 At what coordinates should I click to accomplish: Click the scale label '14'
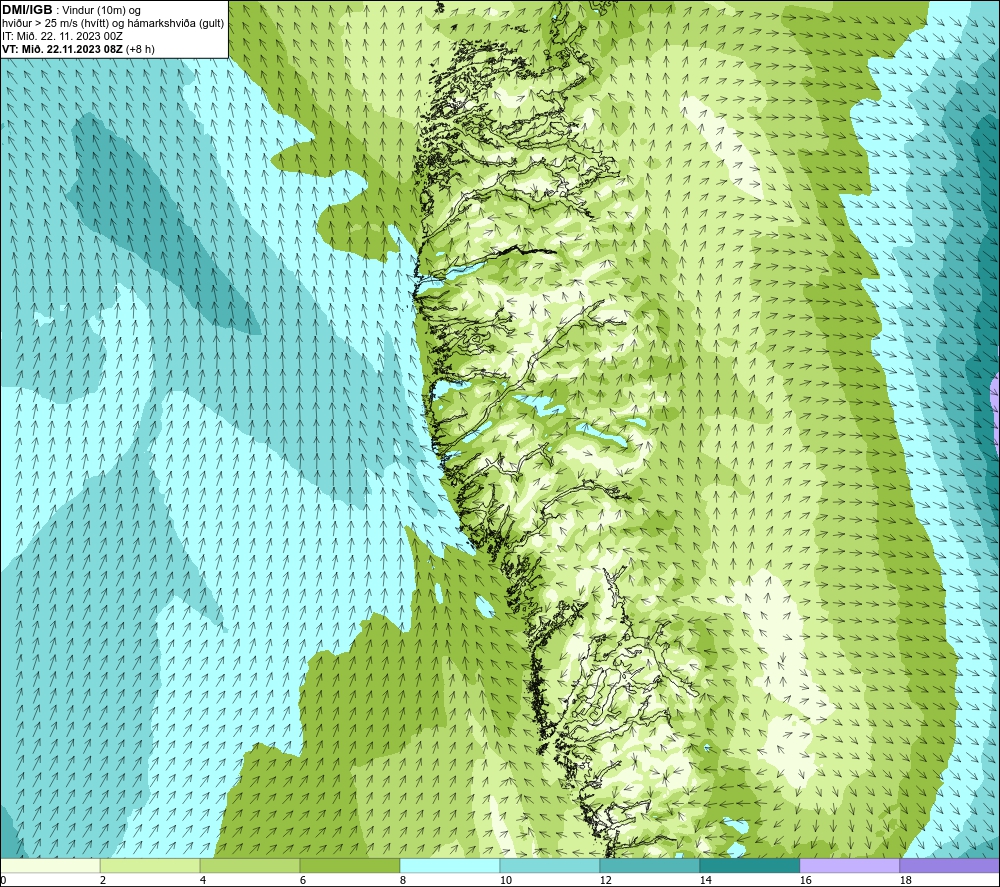(706, 880)
